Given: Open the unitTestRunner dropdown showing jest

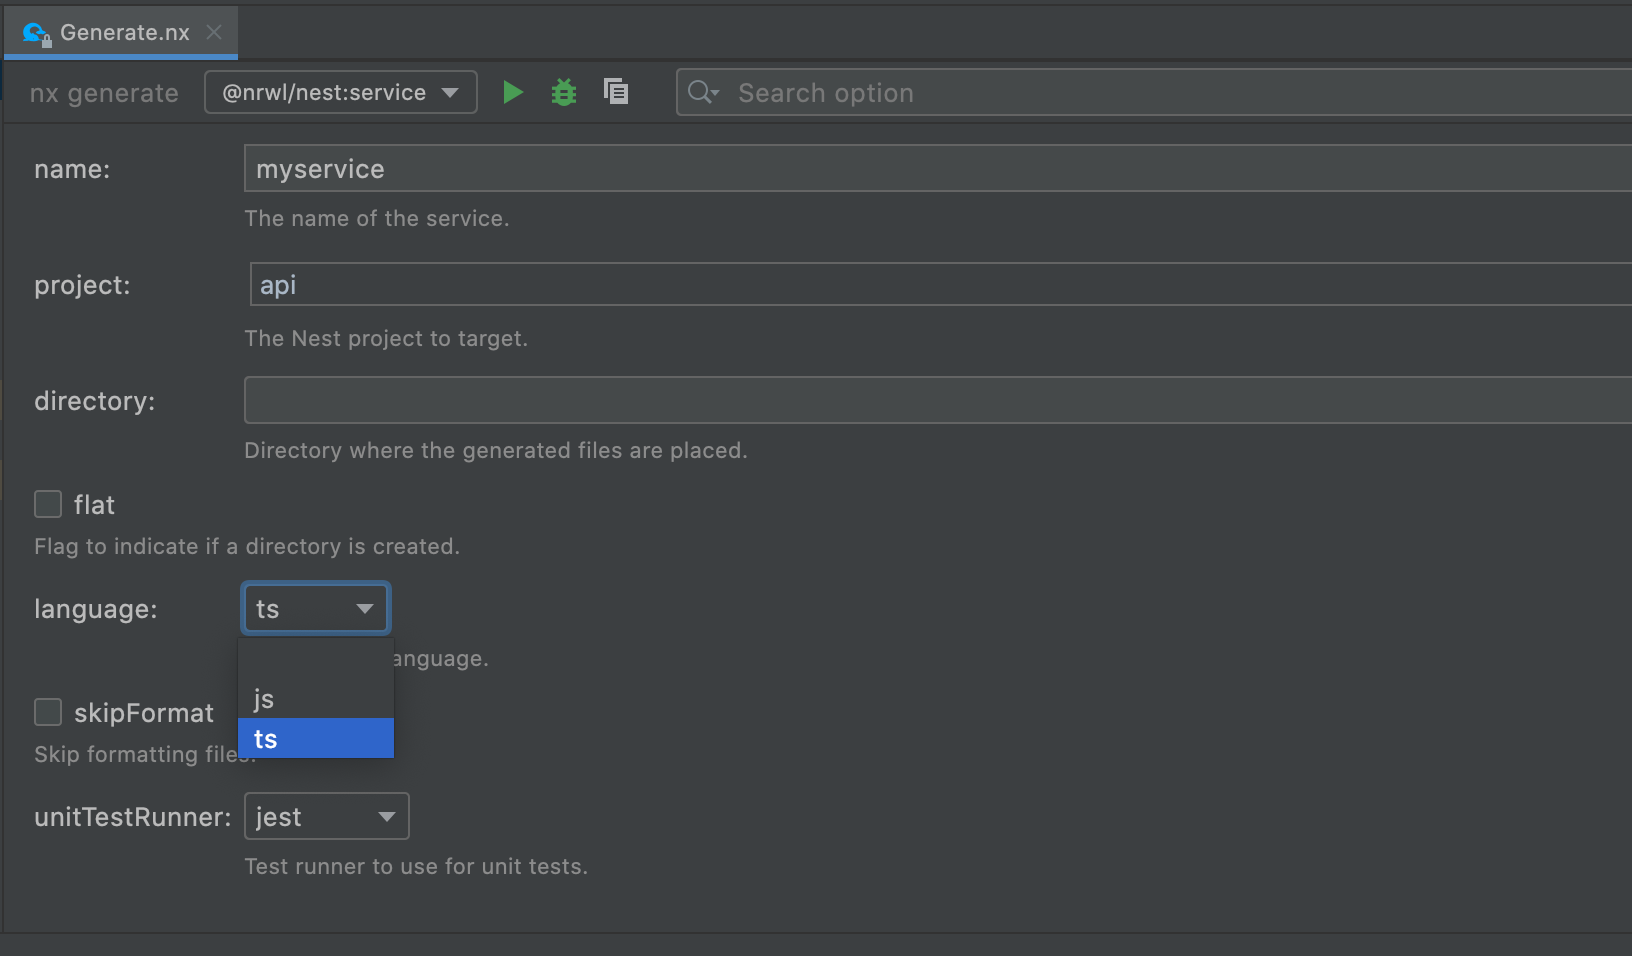Looking at the screenshot, I should 326,816.
